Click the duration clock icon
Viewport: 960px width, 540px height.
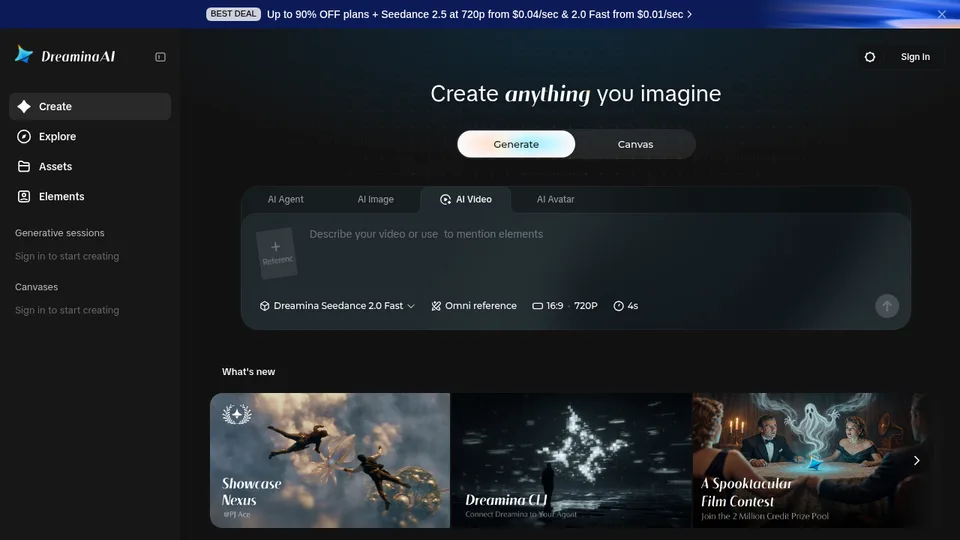[618, 306]
